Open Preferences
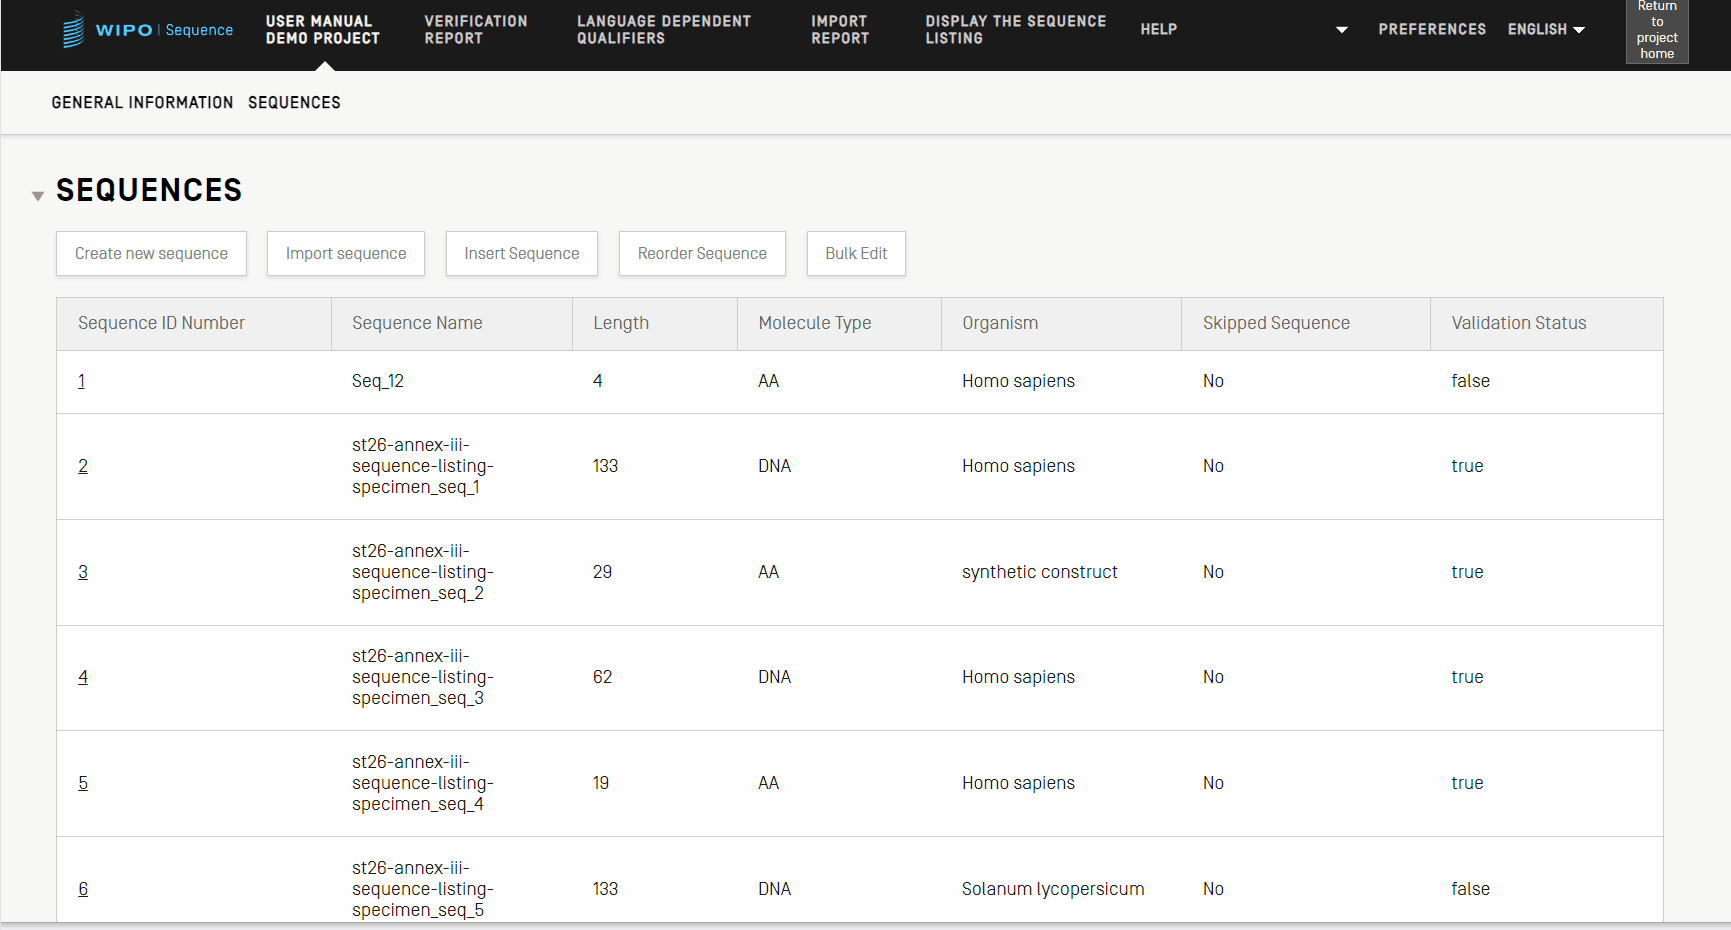The image size is (1731, 930). [1431, 30]
